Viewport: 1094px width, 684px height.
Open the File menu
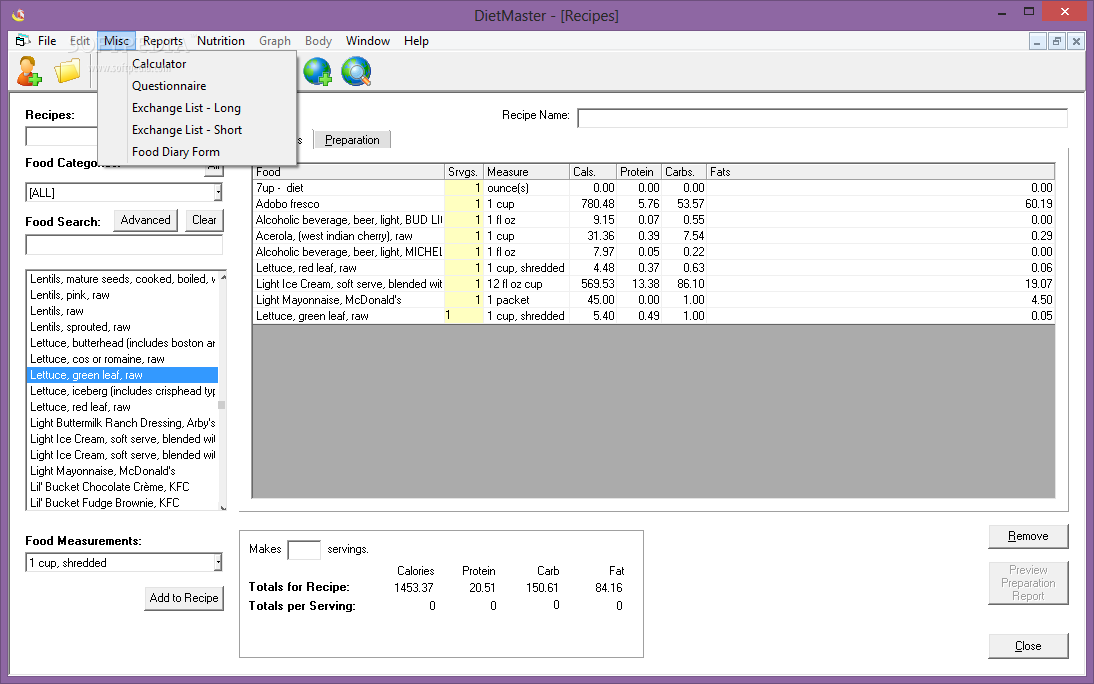[47, 41]
